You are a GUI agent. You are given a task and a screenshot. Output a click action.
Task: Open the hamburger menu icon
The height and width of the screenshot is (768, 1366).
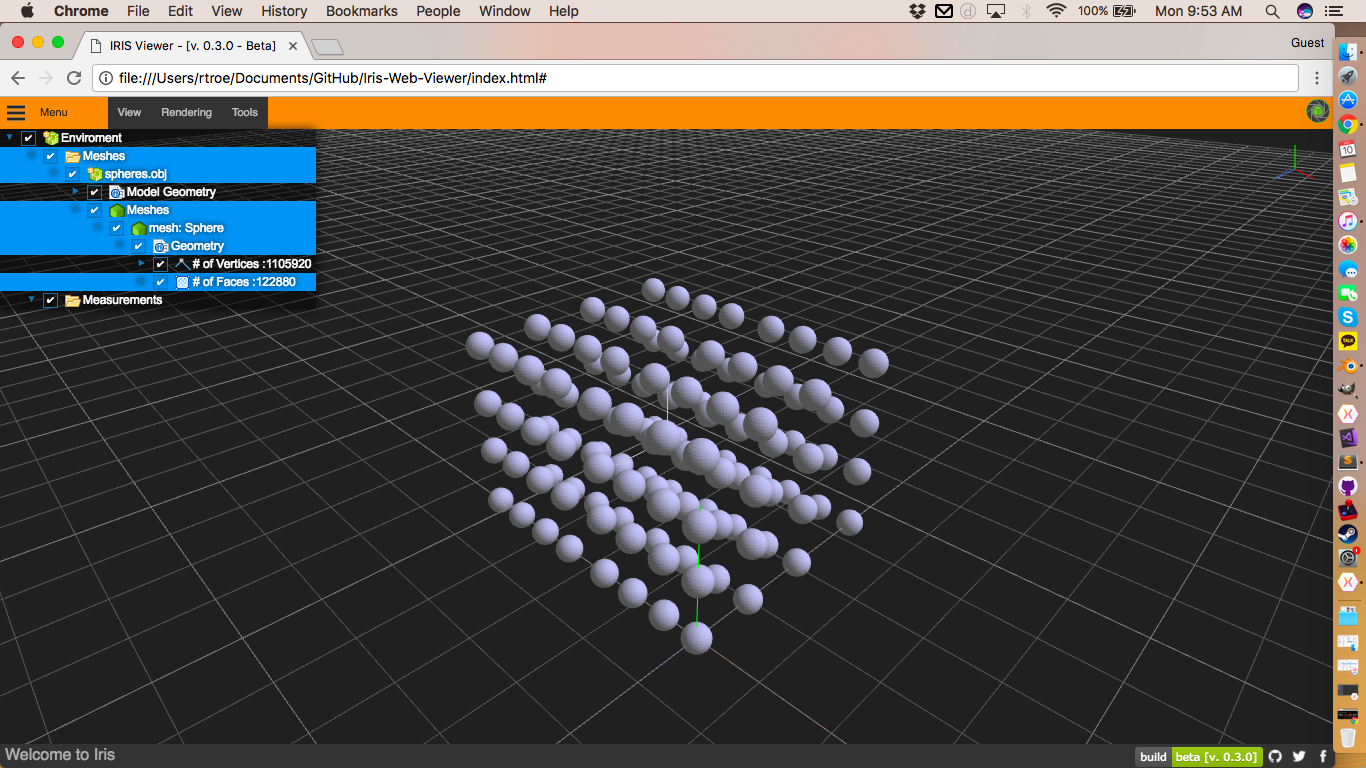click(16, 112)
